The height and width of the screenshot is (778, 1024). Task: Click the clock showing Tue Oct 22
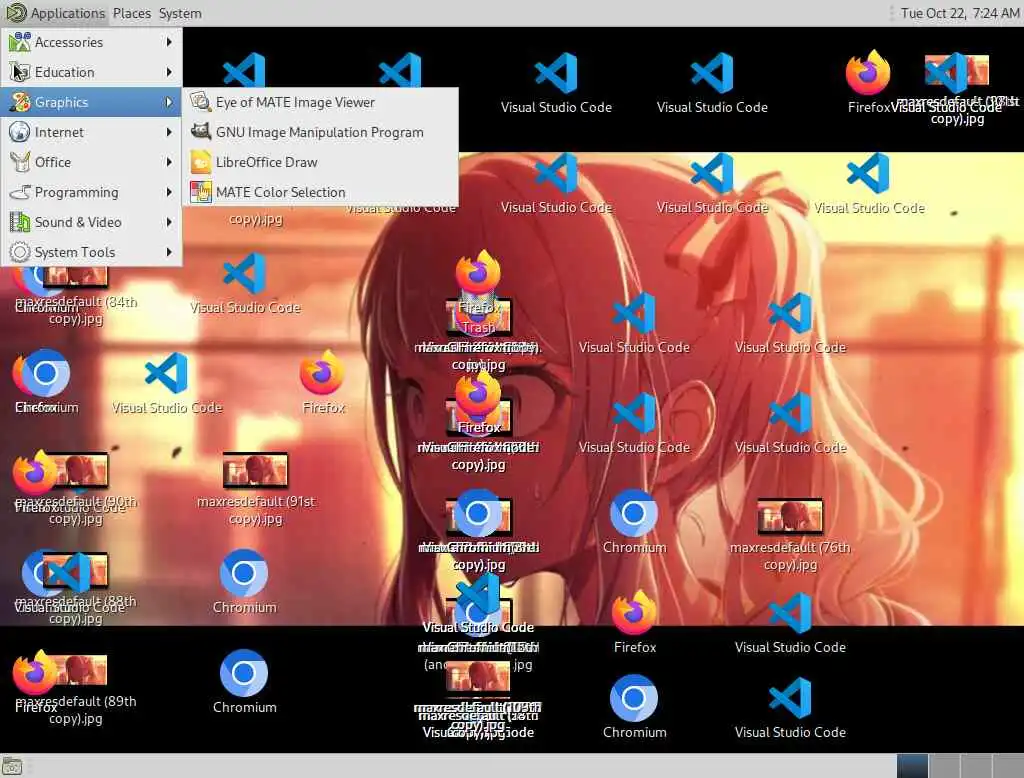click(959, 13)
